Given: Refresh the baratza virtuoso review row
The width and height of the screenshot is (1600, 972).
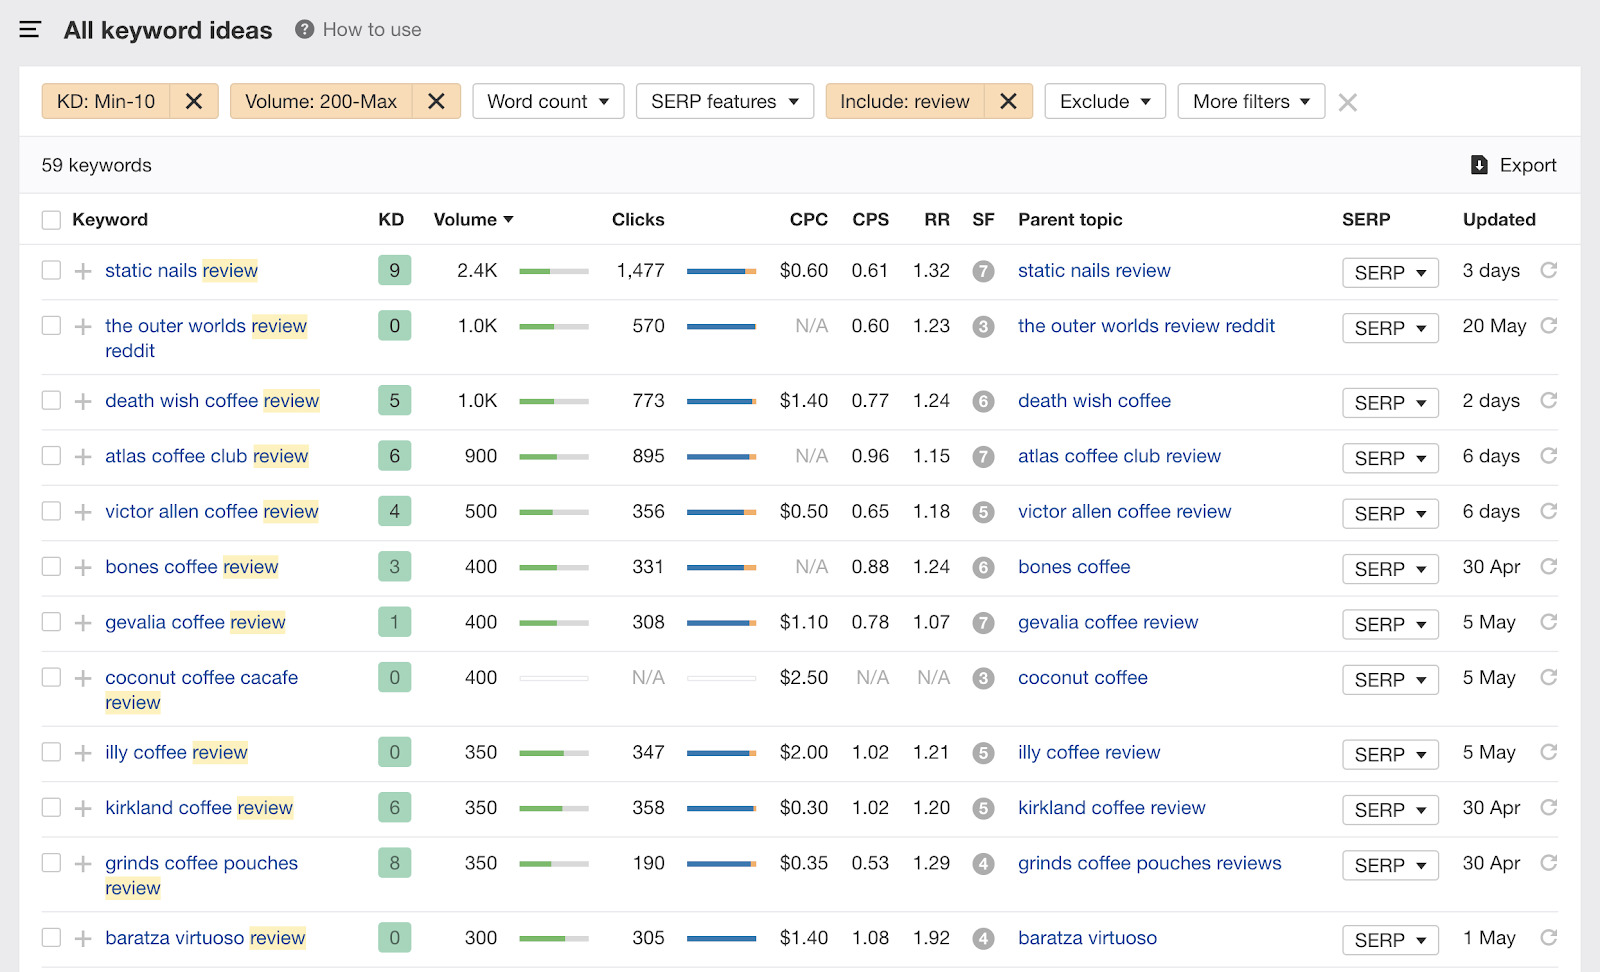Looking at the screenshot, I should click(x=1548, y=938).
